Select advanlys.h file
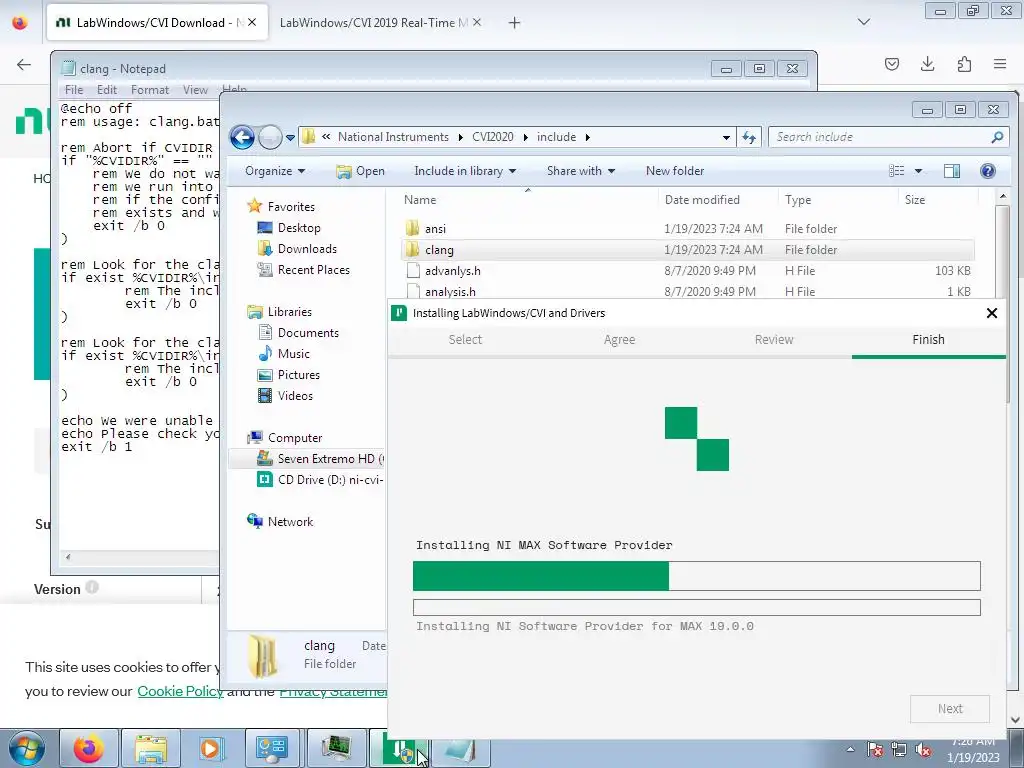 click(x=688, y=270)
